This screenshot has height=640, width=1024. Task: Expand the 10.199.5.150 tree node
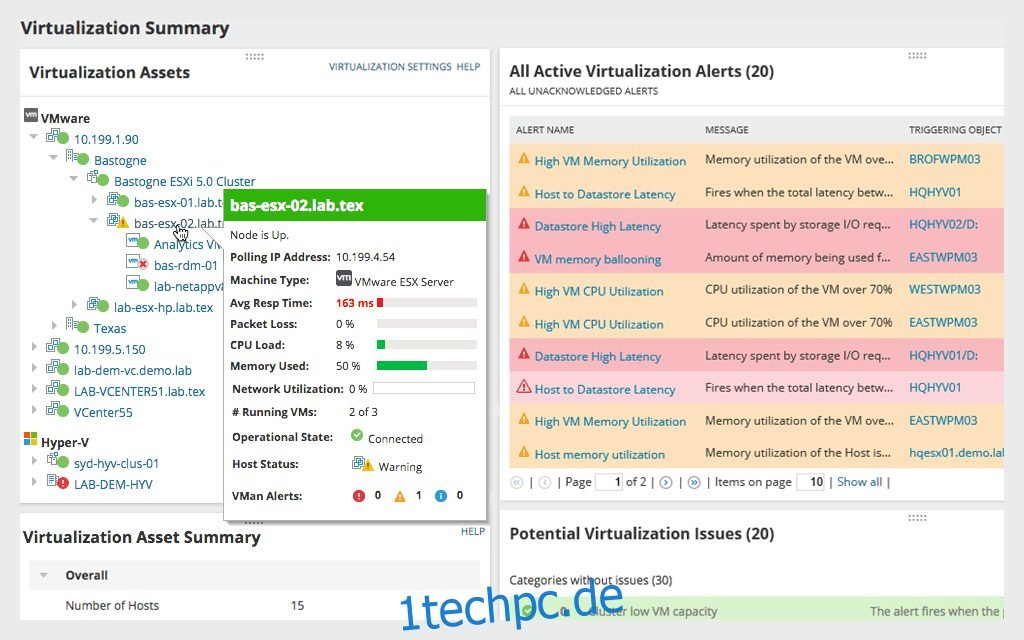pyautogui.click(x=34, y=347)
